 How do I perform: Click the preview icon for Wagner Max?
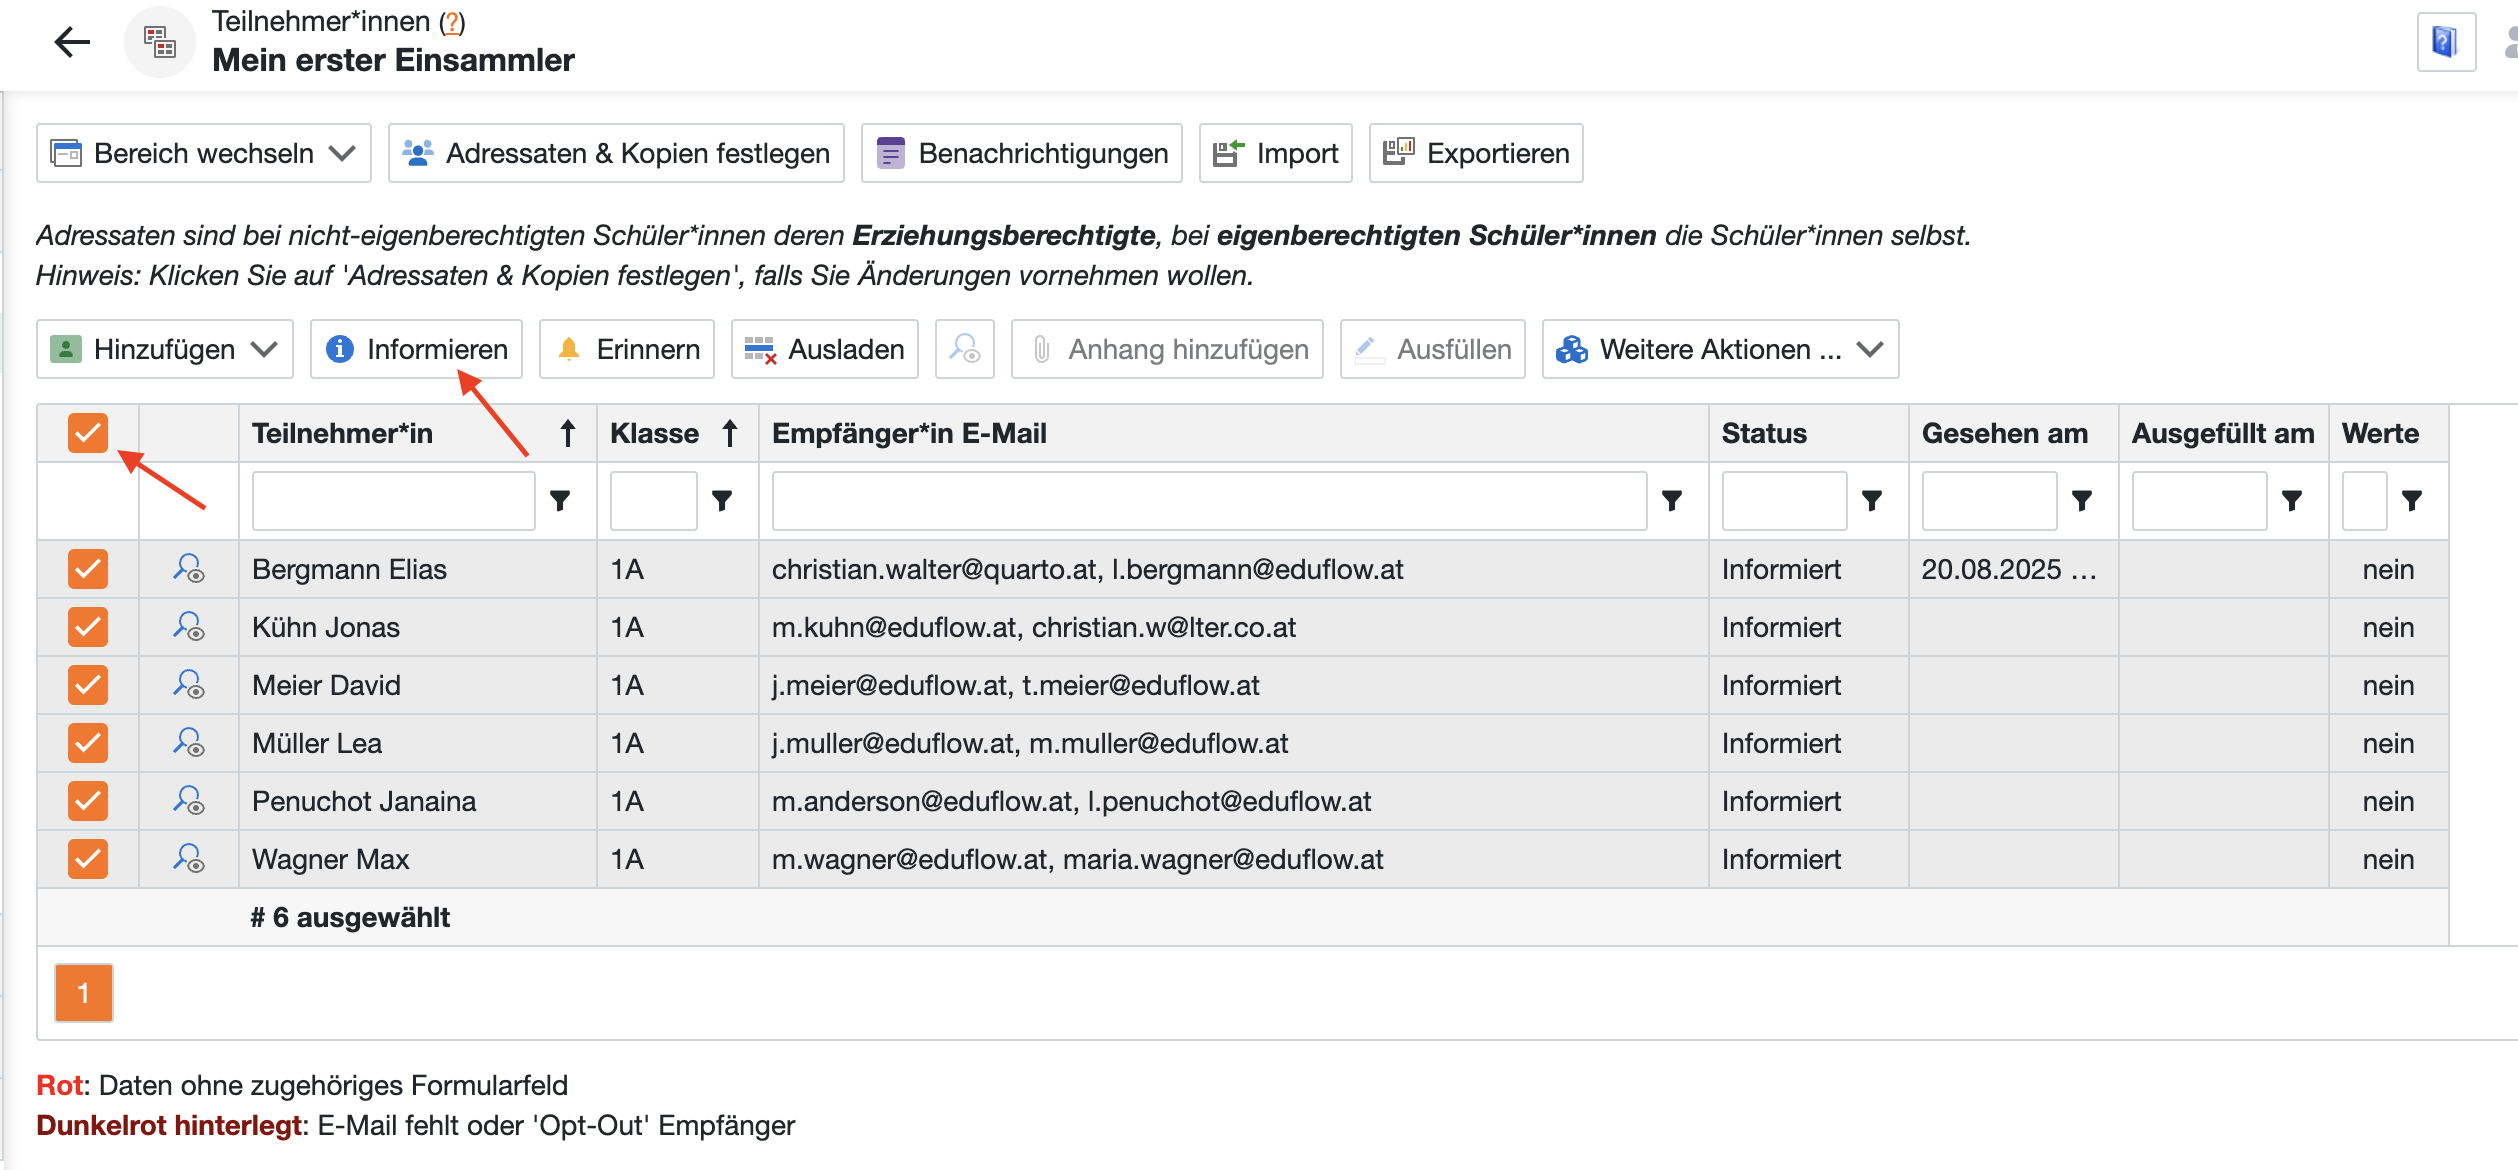[x=188, y=859]
